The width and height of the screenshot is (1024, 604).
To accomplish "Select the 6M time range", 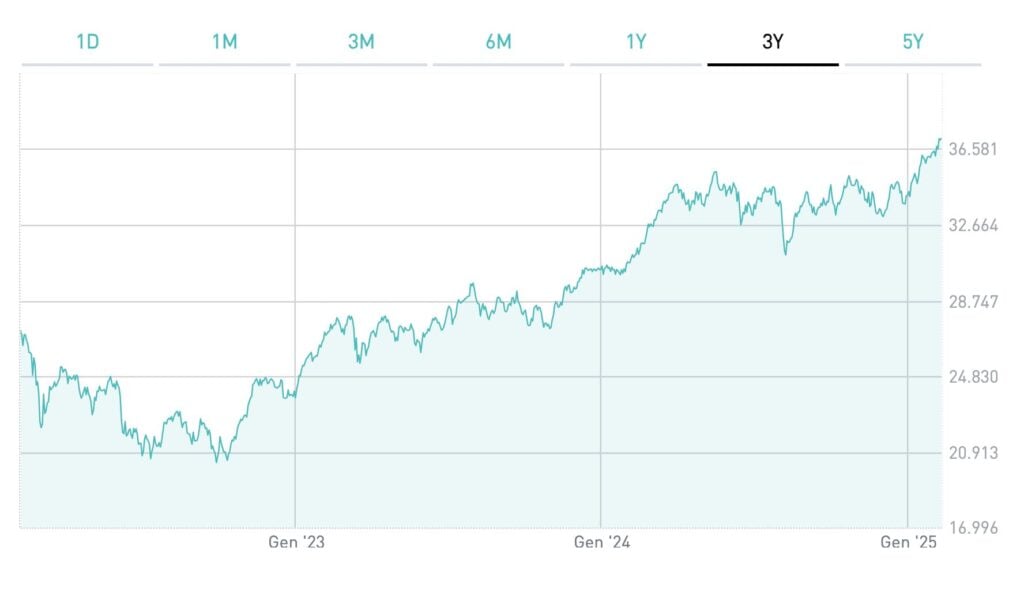I will coord(497,43).
